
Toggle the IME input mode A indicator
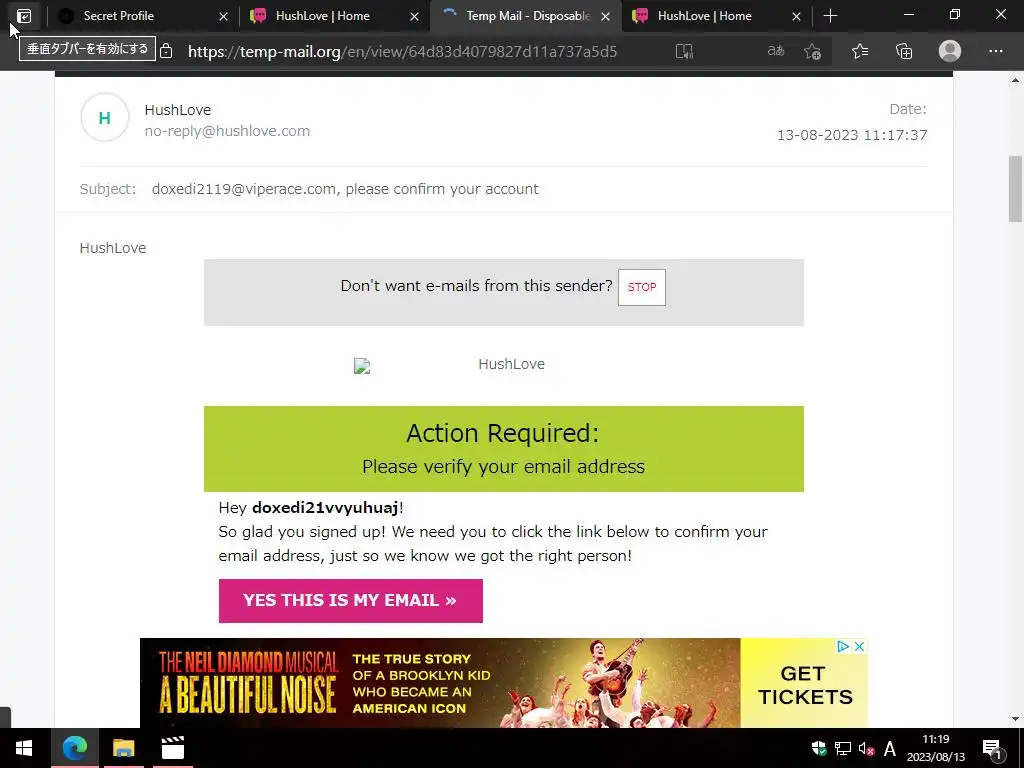click(x=889, y=748)
